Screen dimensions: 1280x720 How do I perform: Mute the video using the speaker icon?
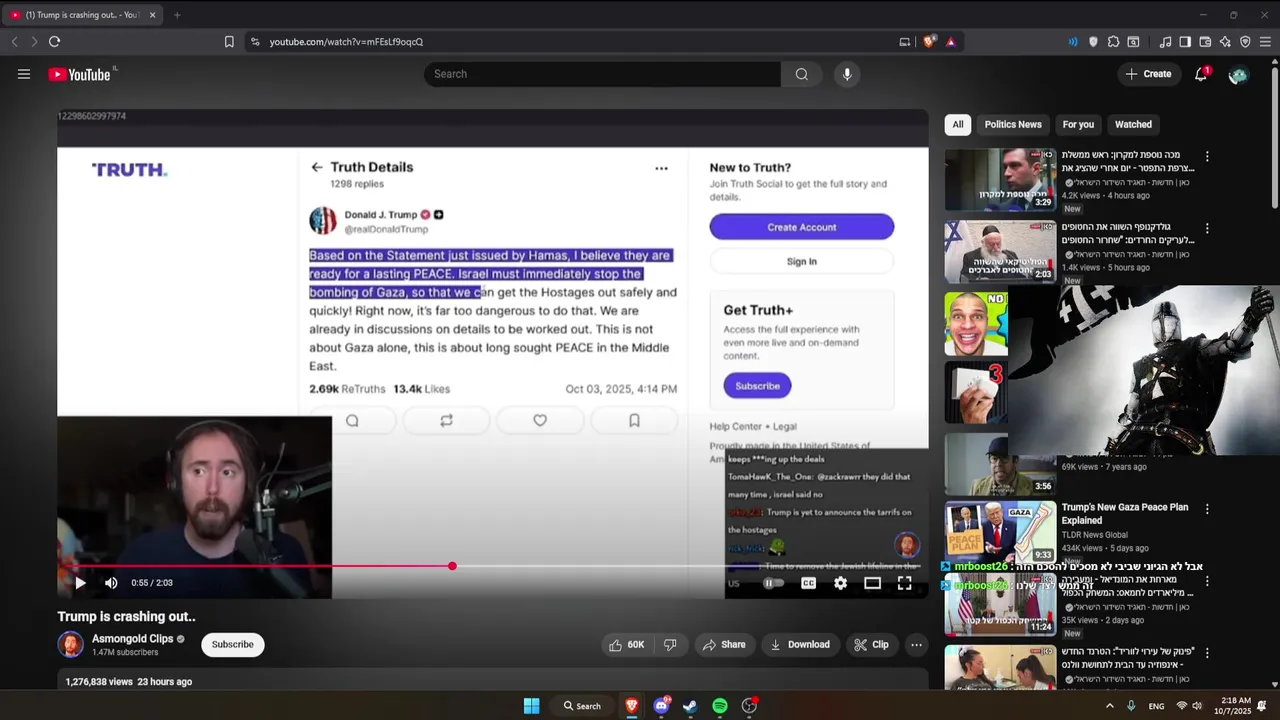(x=111, y=583)
